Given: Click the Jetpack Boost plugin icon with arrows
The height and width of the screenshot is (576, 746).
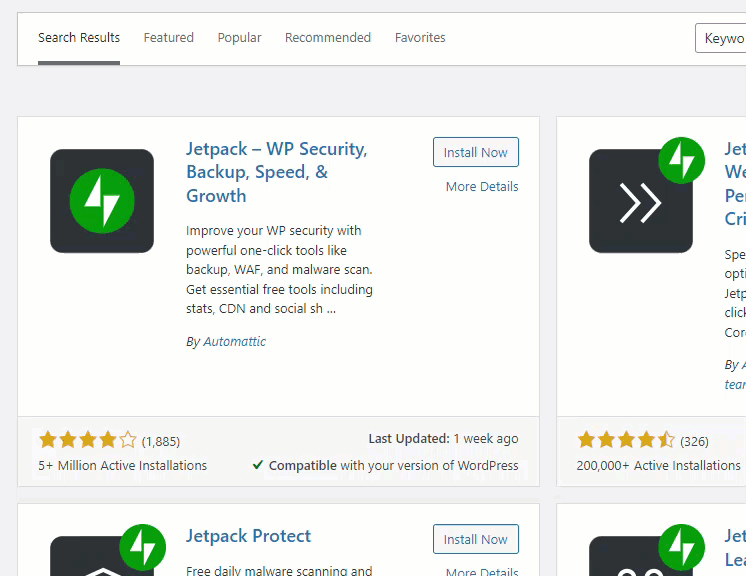Looking at the screenshot, I should (x=641, y=201).
